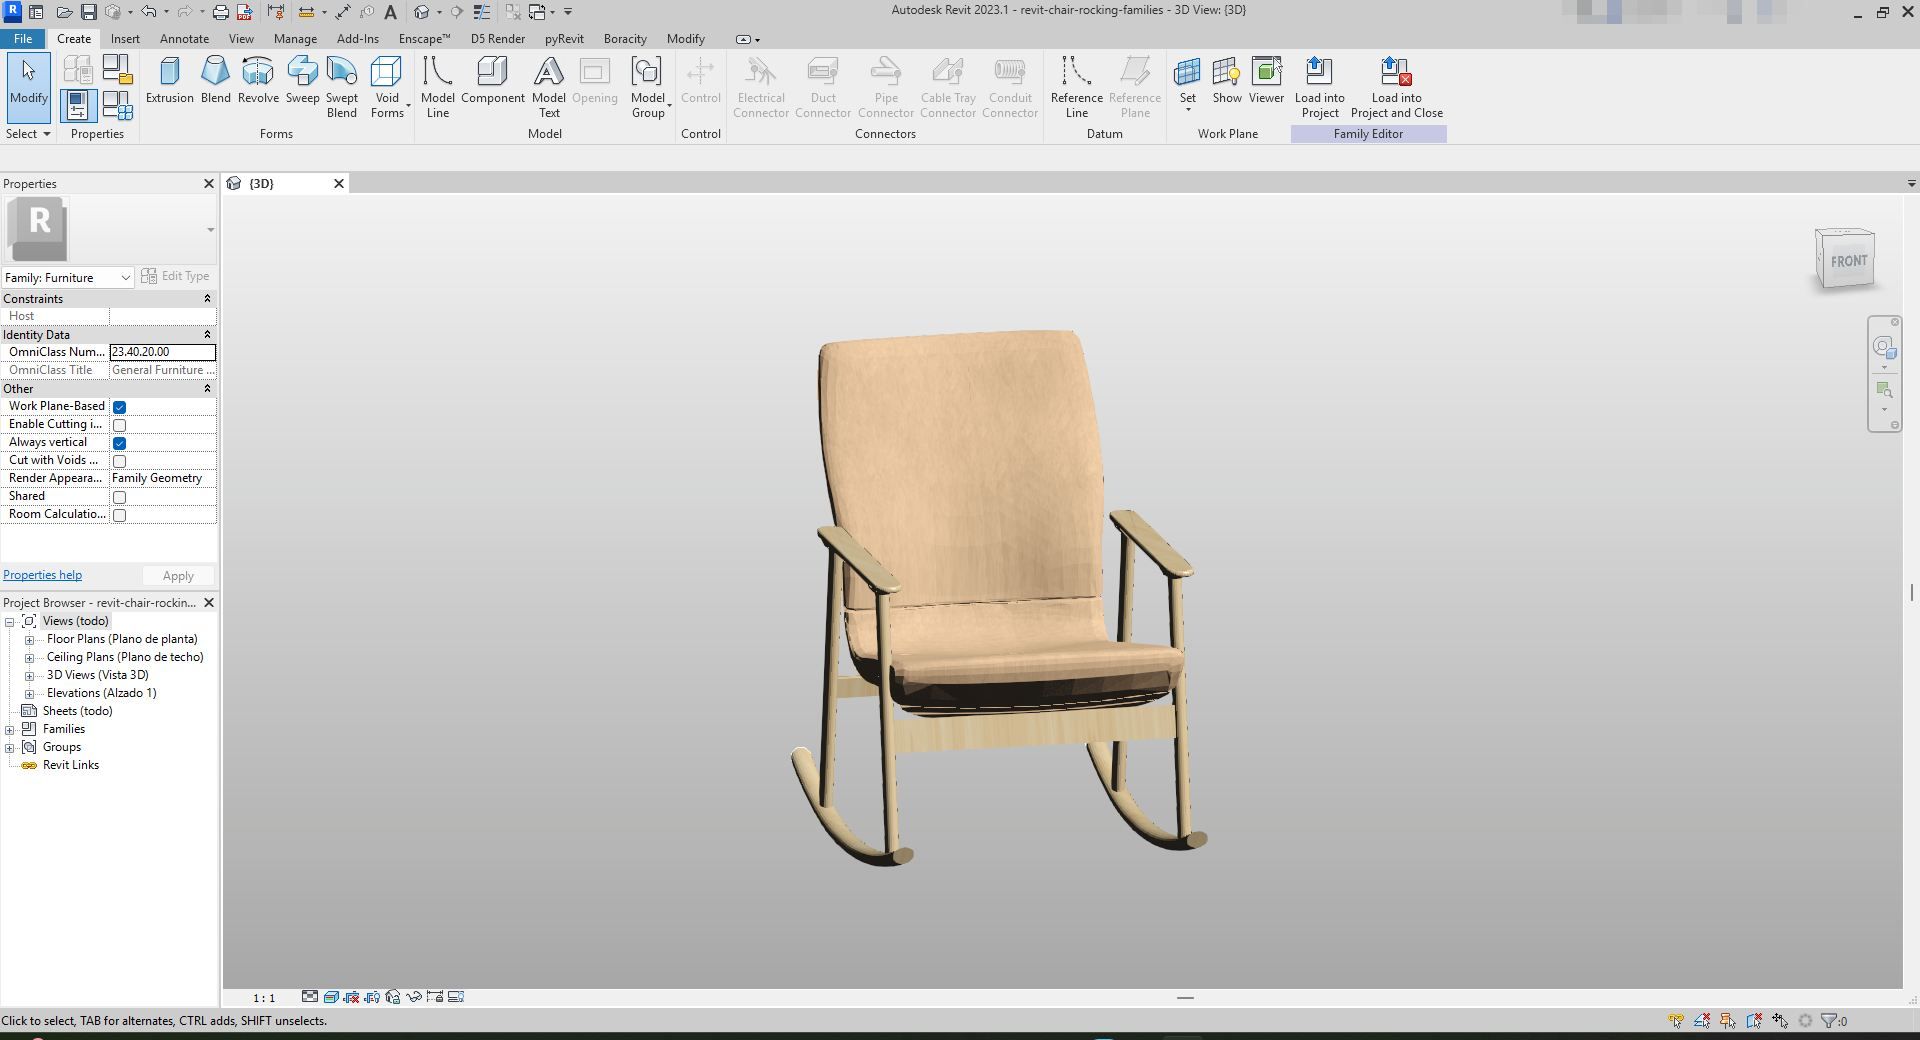Open the Model Group dropdown
Image resolution: width=1920 pixels, height=1040 pixels.
pos(648,87)
